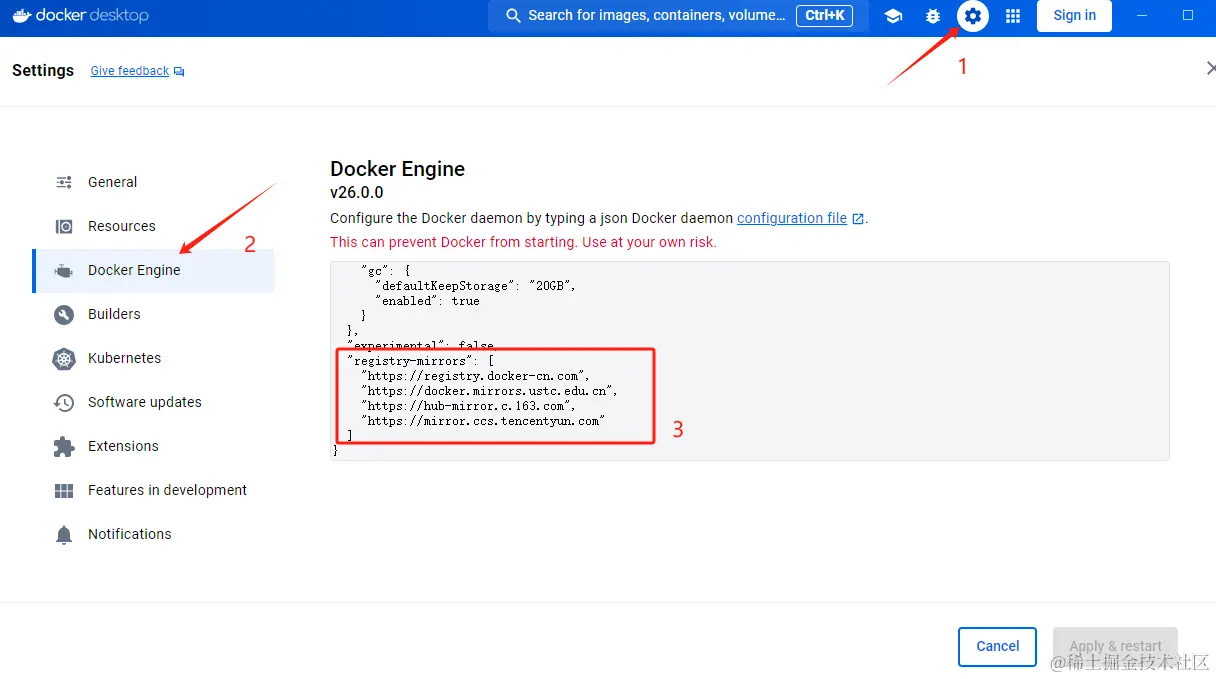Click the red risk warning text

click(523, 242)
